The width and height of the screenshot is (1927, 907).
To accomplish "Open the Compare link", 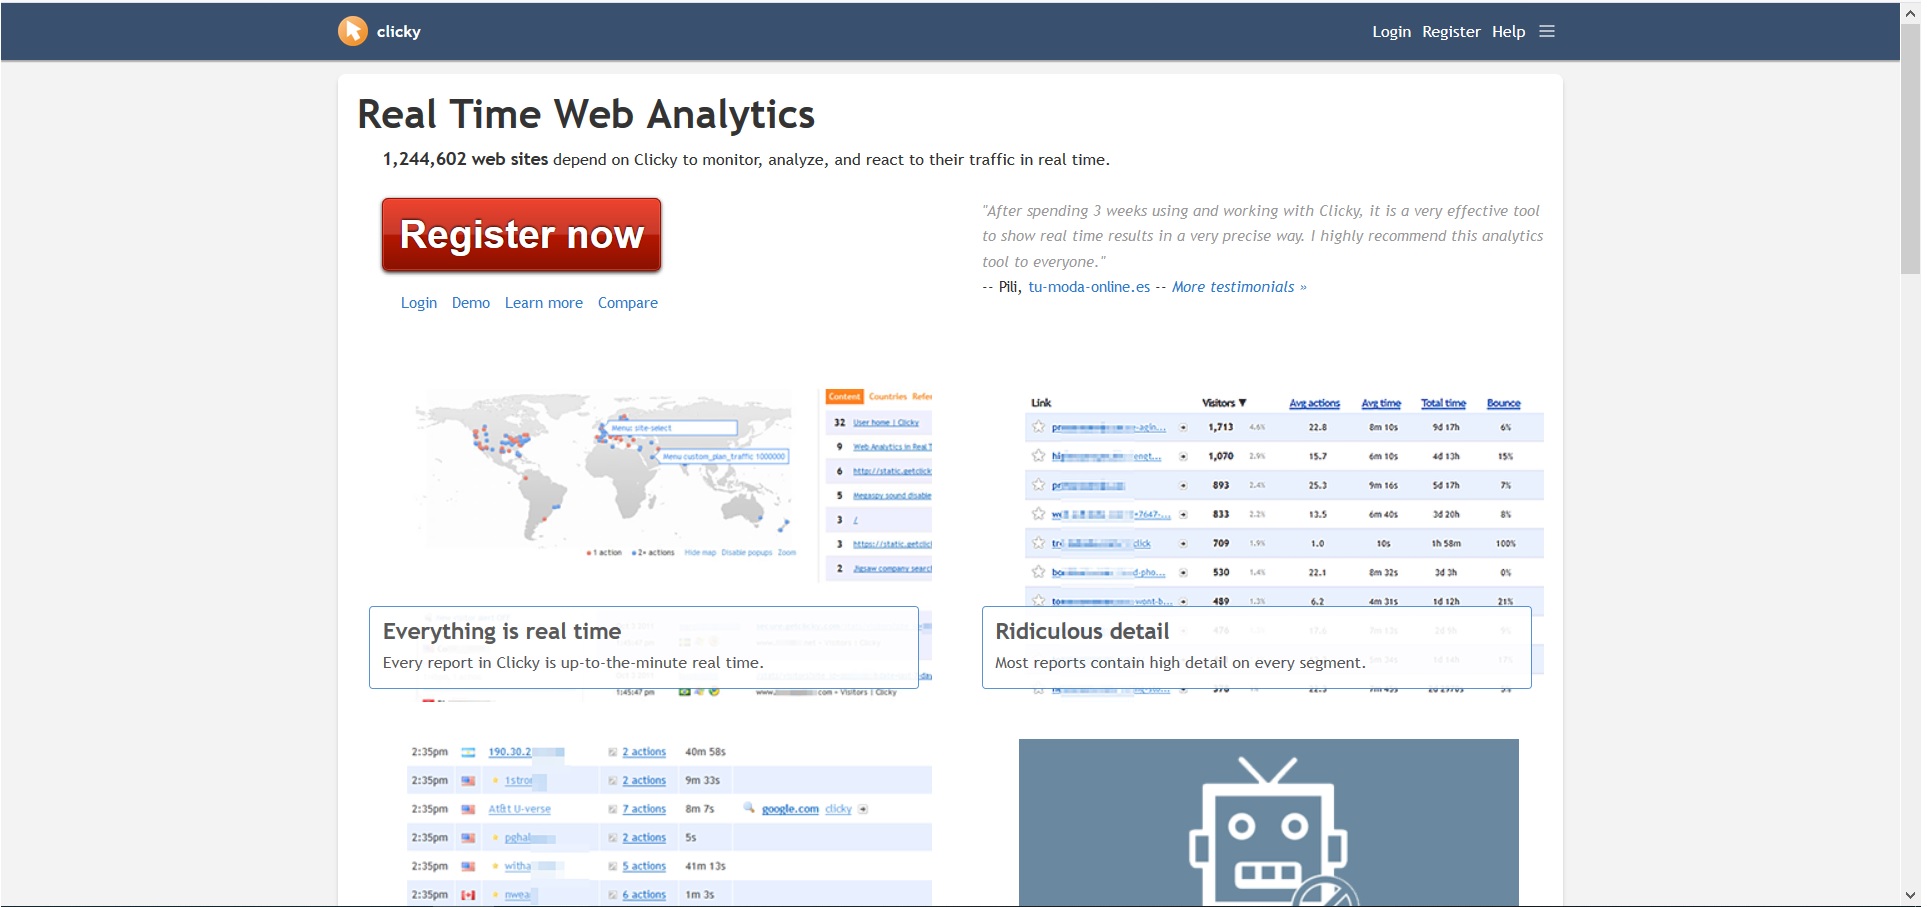I will pyautogui.click(x=627, y=303).
